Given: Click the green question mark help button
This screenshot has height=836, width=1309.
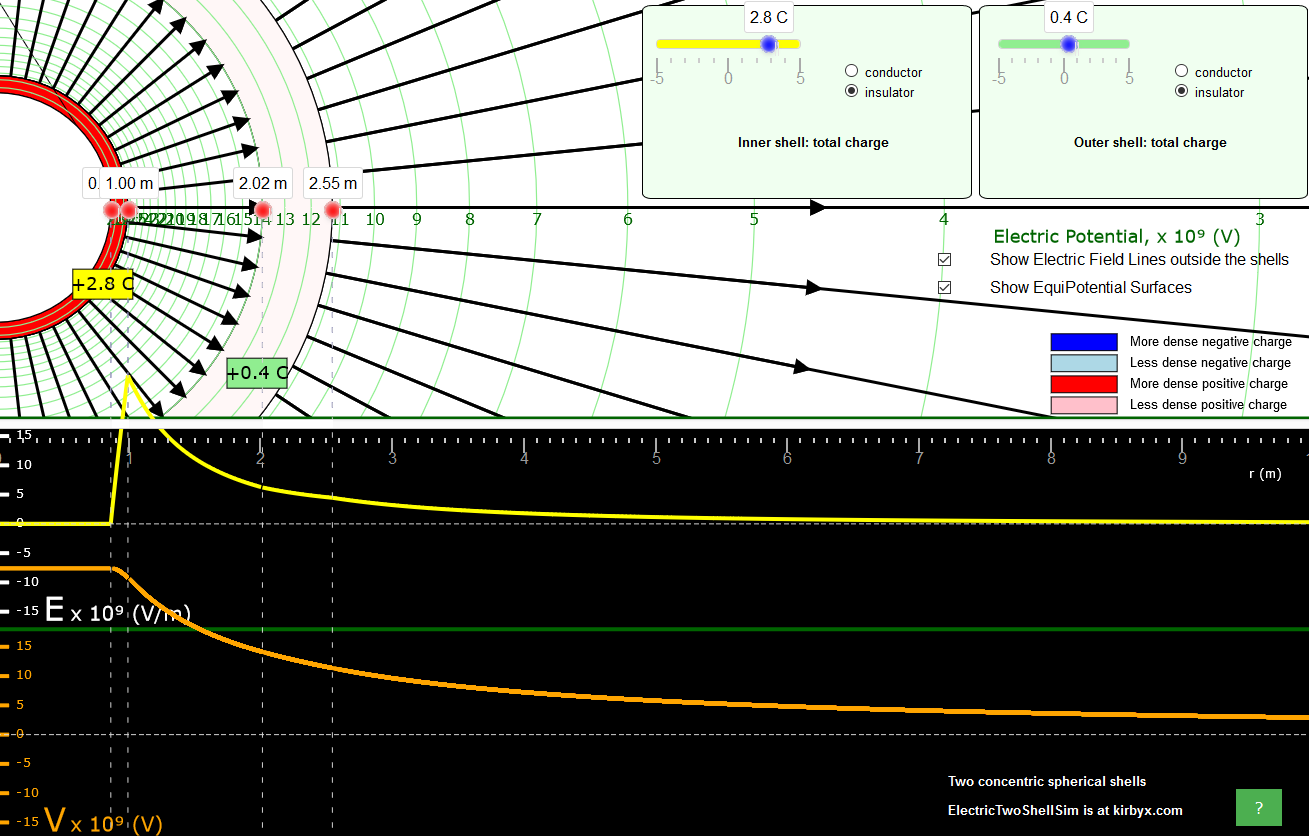Looking at the screenshot, I should click(x=1258, y=808).
